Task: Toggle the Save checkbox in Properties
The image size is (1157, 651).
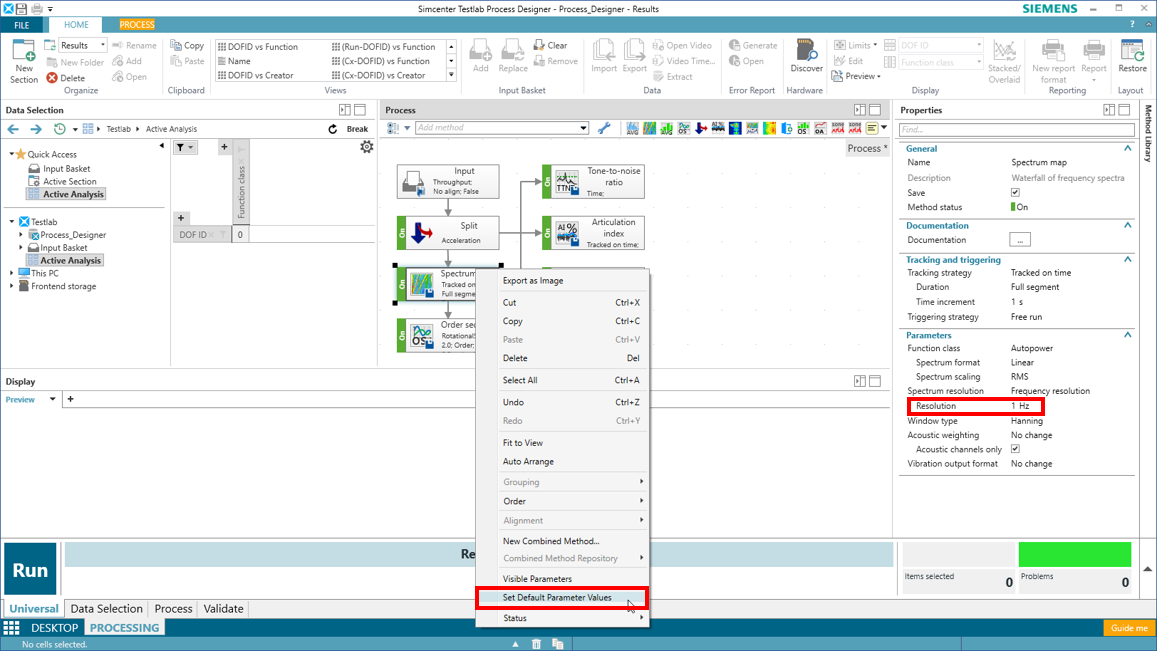Action: tap(1015, 193)
